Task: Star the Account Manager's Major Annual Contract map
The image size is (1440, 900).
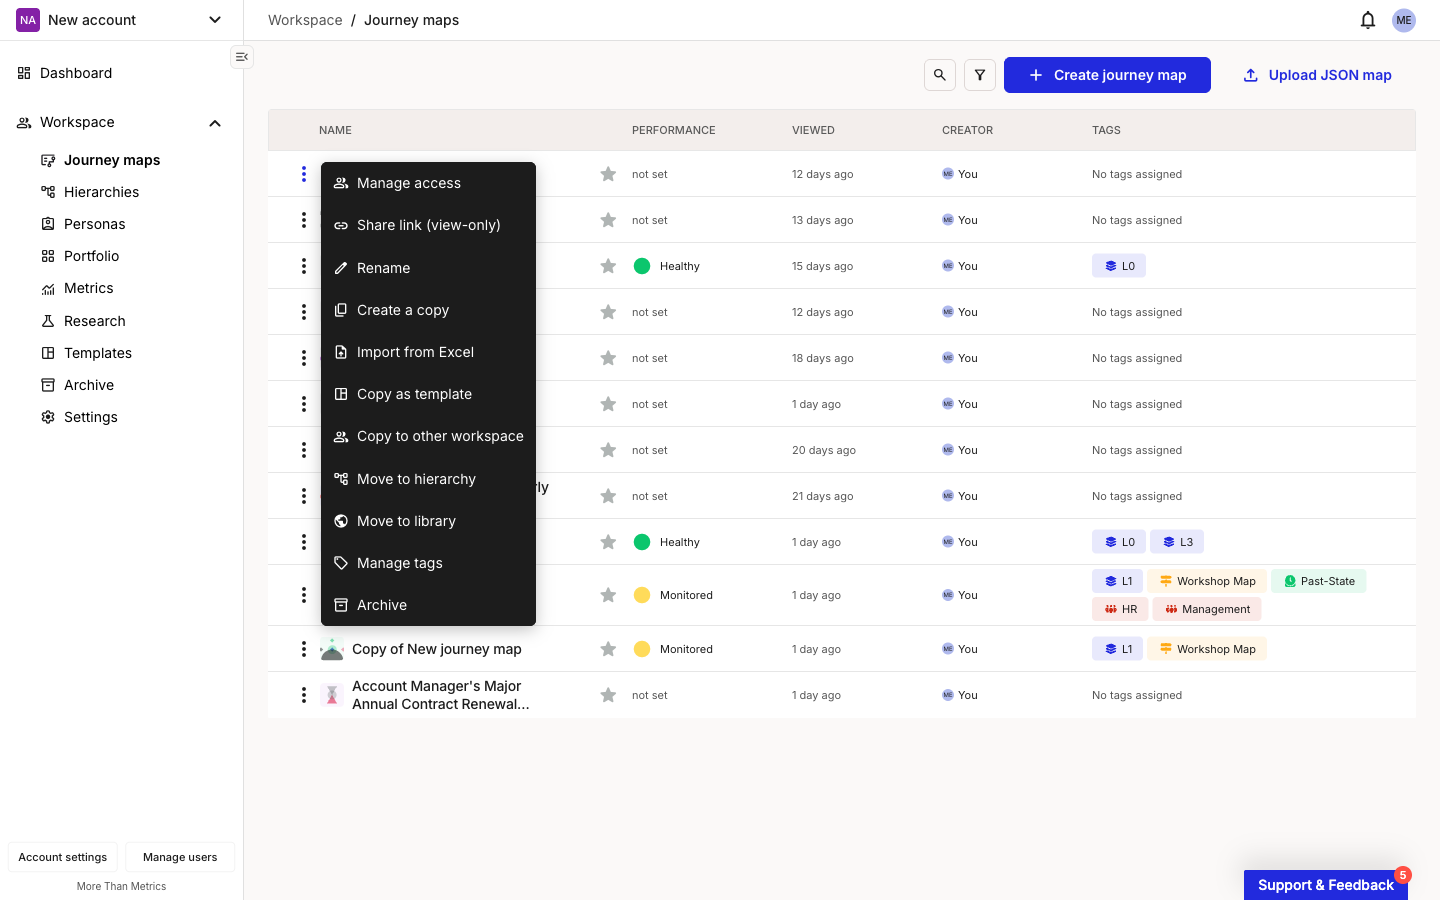Action: point(608,695)
